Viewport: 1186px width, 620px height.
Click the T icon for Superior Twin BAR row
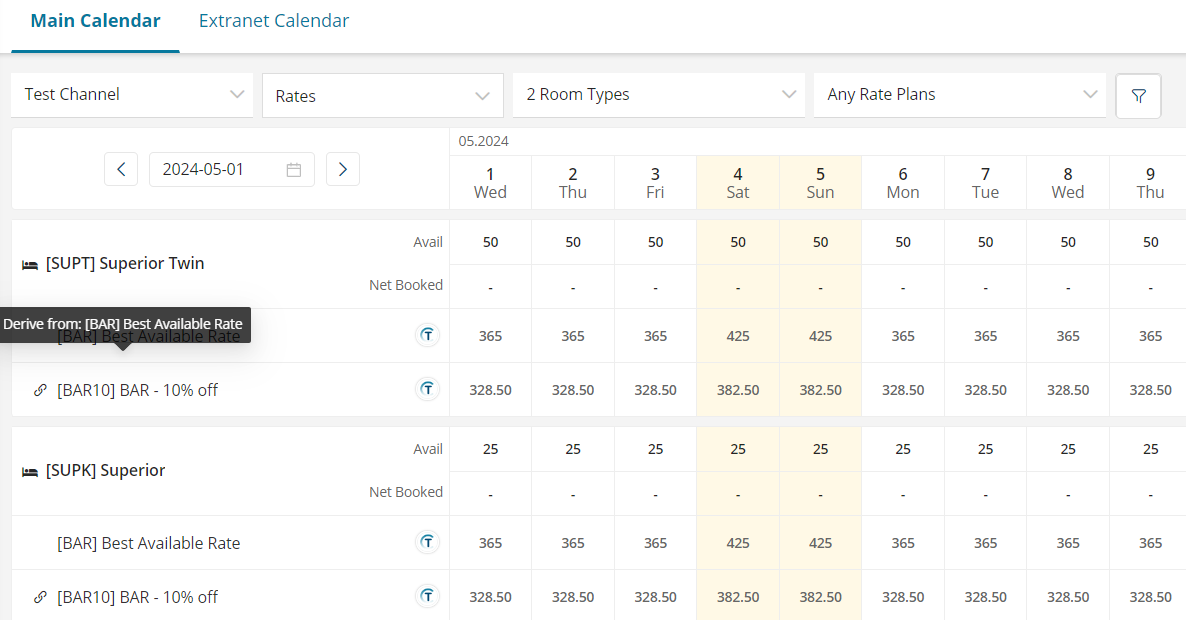click(427, 335)
